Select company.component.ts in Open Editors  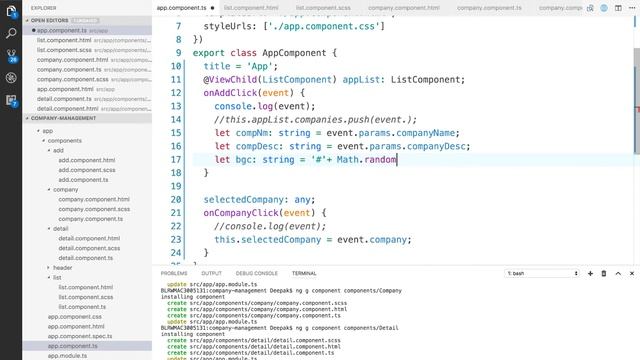[x=87, y=70]
